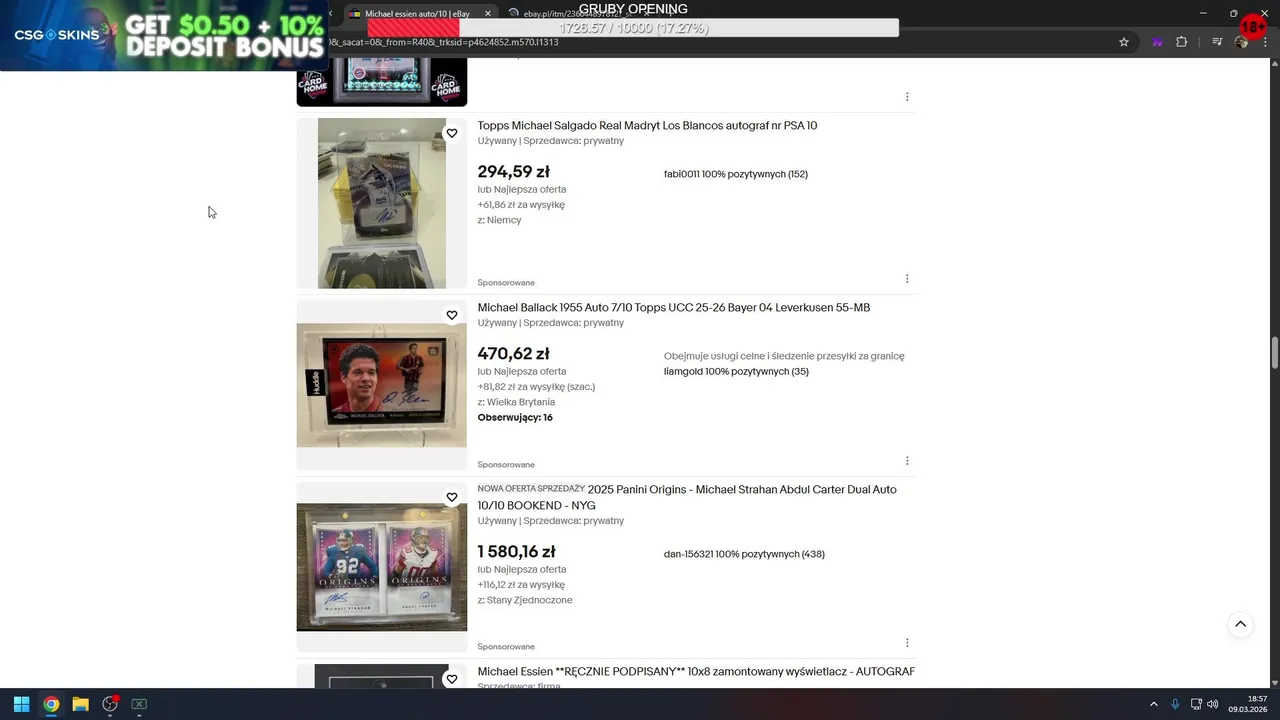Click the page vertical scrollbar thumb
1280x720 pixels.
(x=1274, y=354)
